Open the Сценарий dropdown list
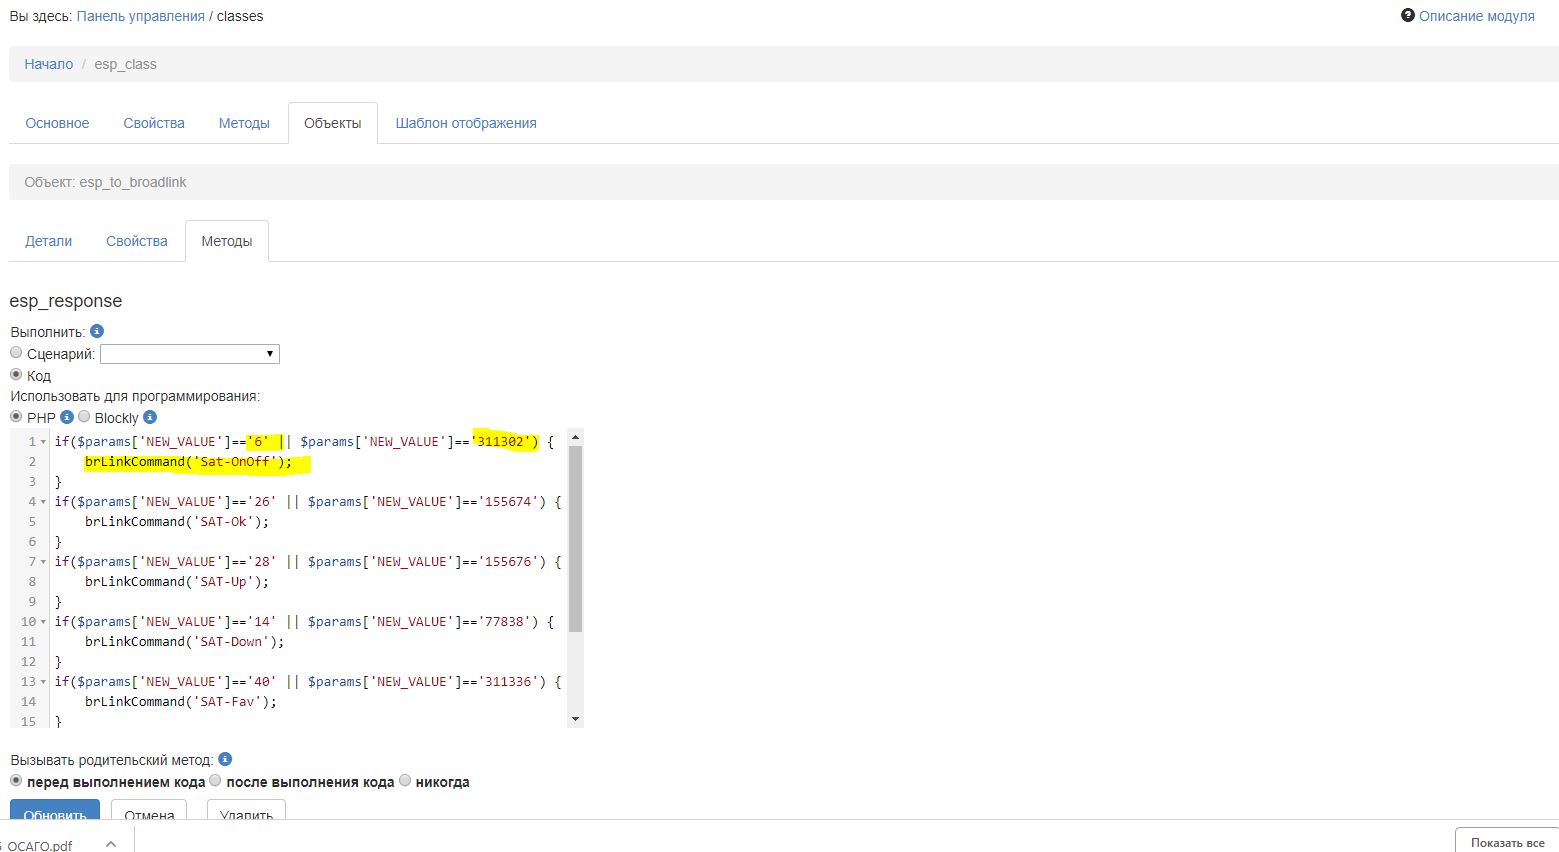 (x=190, y=354)
